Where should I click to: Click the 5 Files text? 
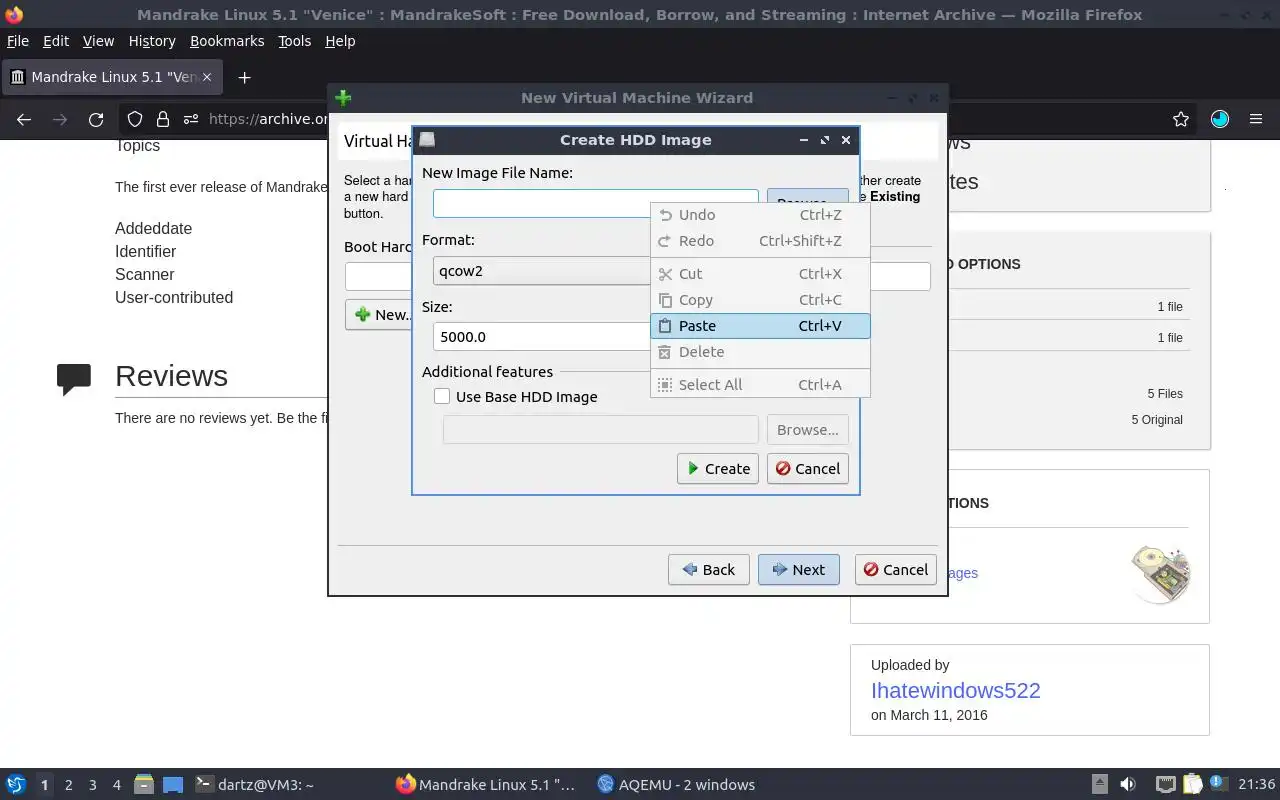pyautogui.click(x=1165, y=394)
